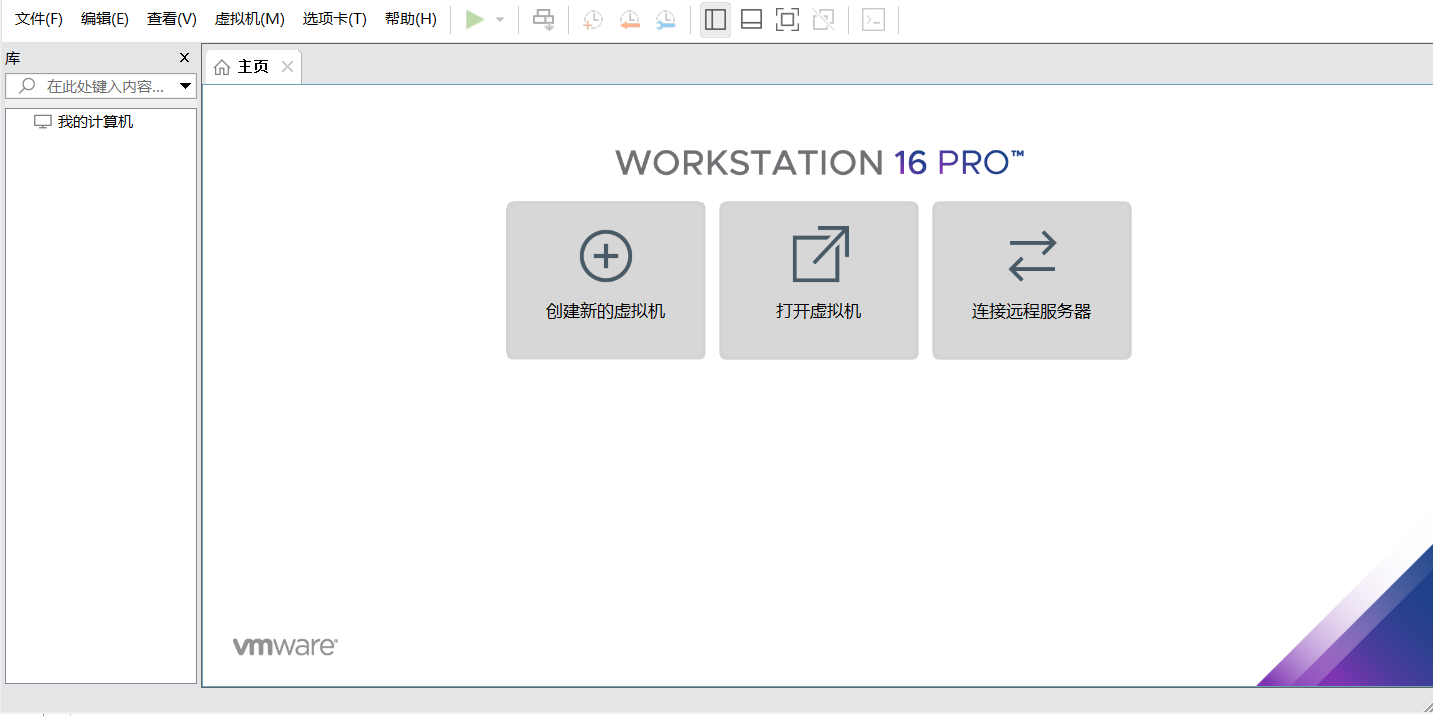Open the 帮助(H) menu
Viewport: 1433px width, 716px height.
tap(411, 19)
